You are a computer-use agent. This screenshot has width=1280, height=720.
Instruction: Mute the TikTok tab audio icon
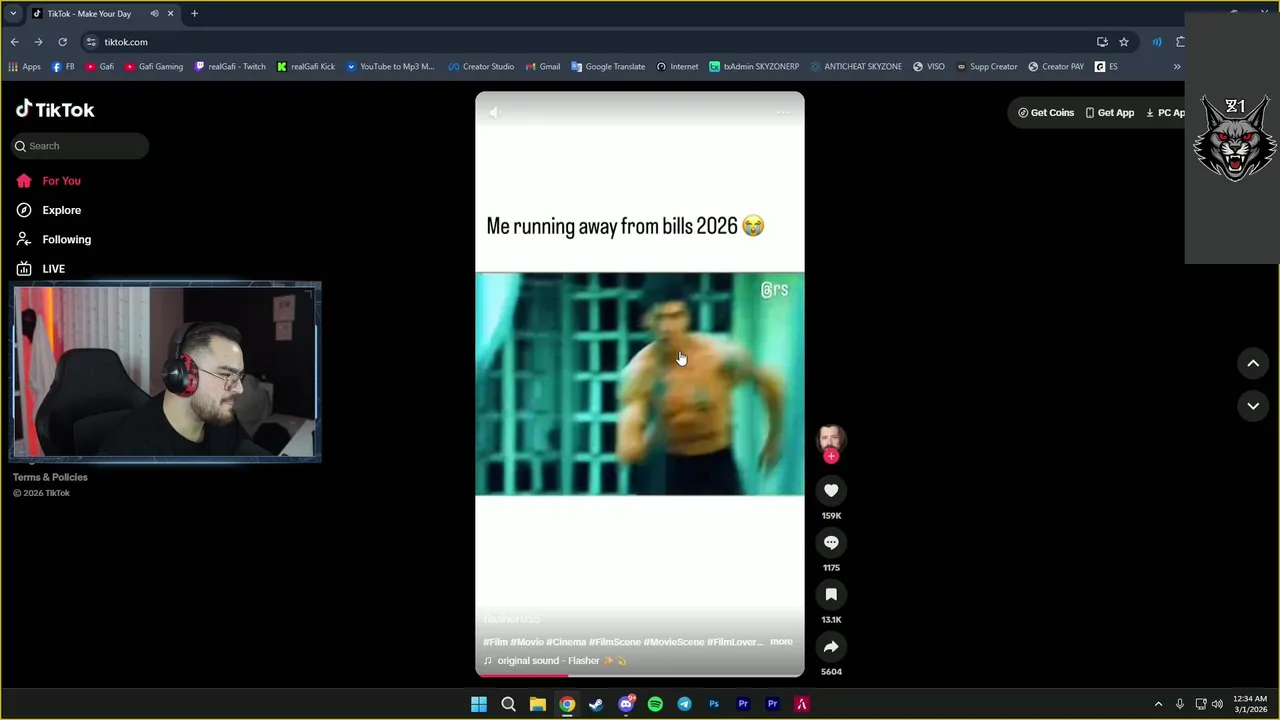point(154,14)
